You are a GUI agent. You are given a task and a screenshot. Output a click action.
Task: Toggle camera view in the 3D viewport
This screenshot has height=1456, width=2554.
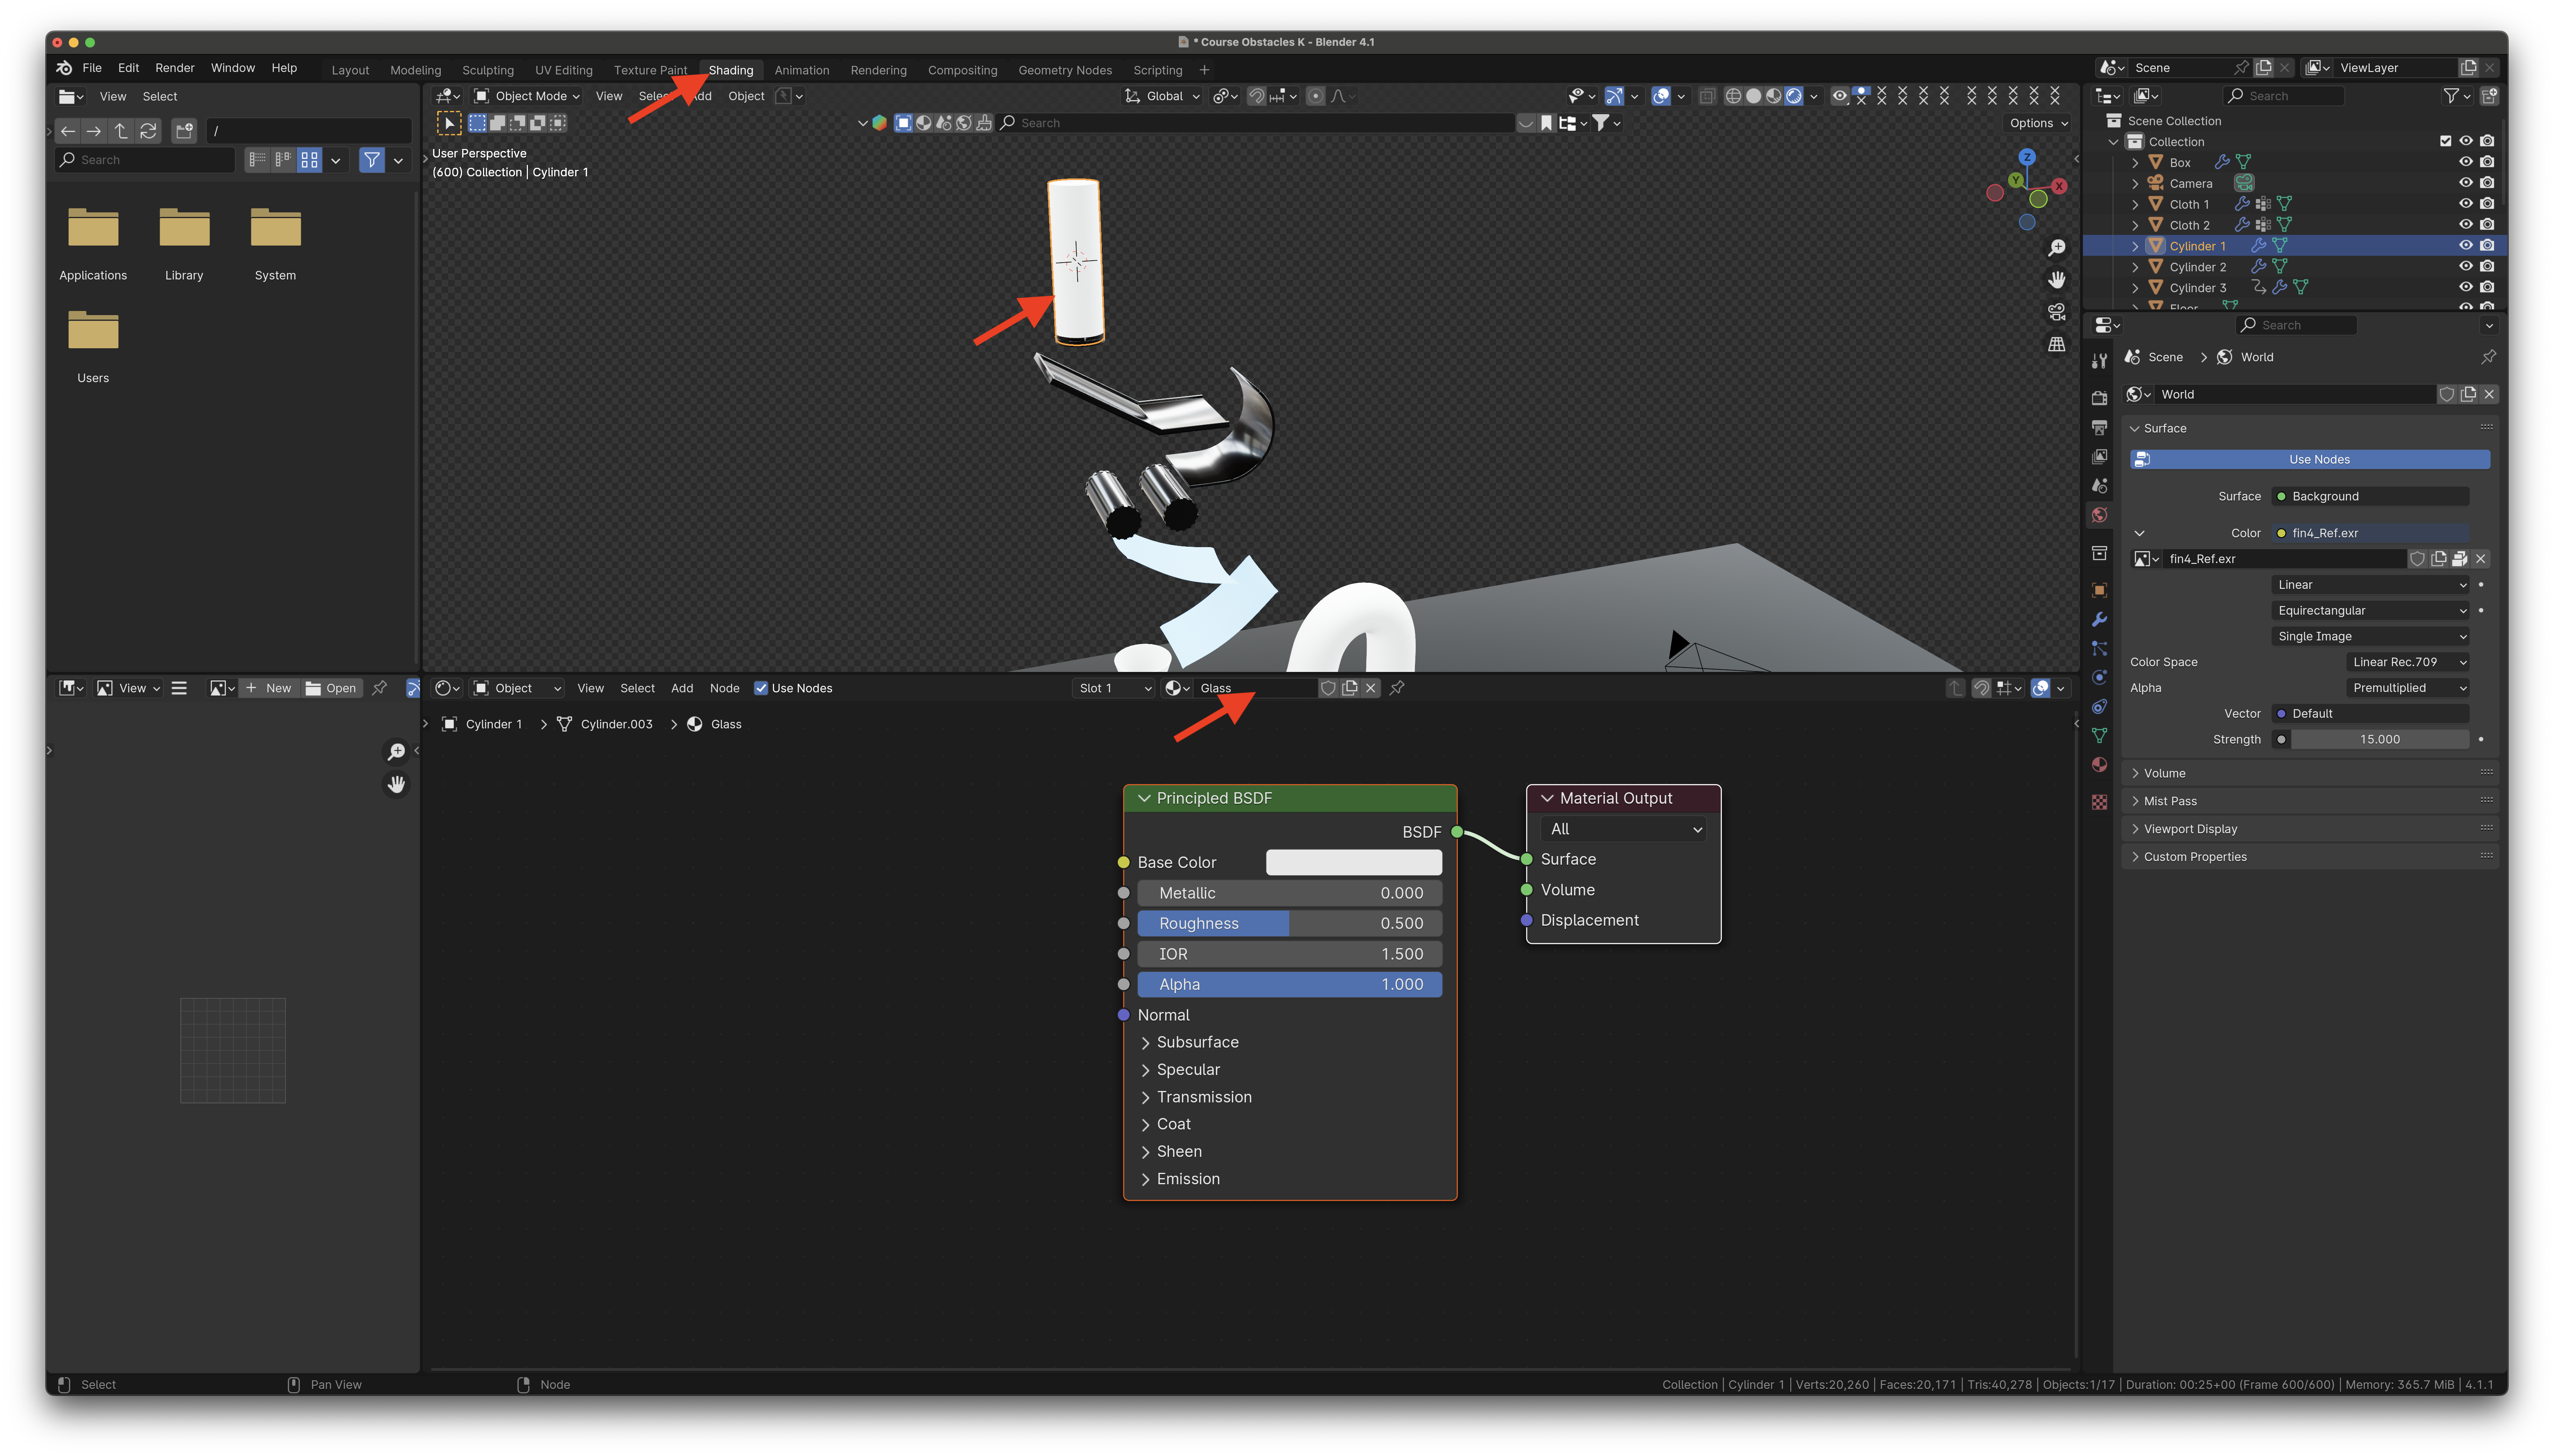pyautogui.click(x=2056, y=312)
